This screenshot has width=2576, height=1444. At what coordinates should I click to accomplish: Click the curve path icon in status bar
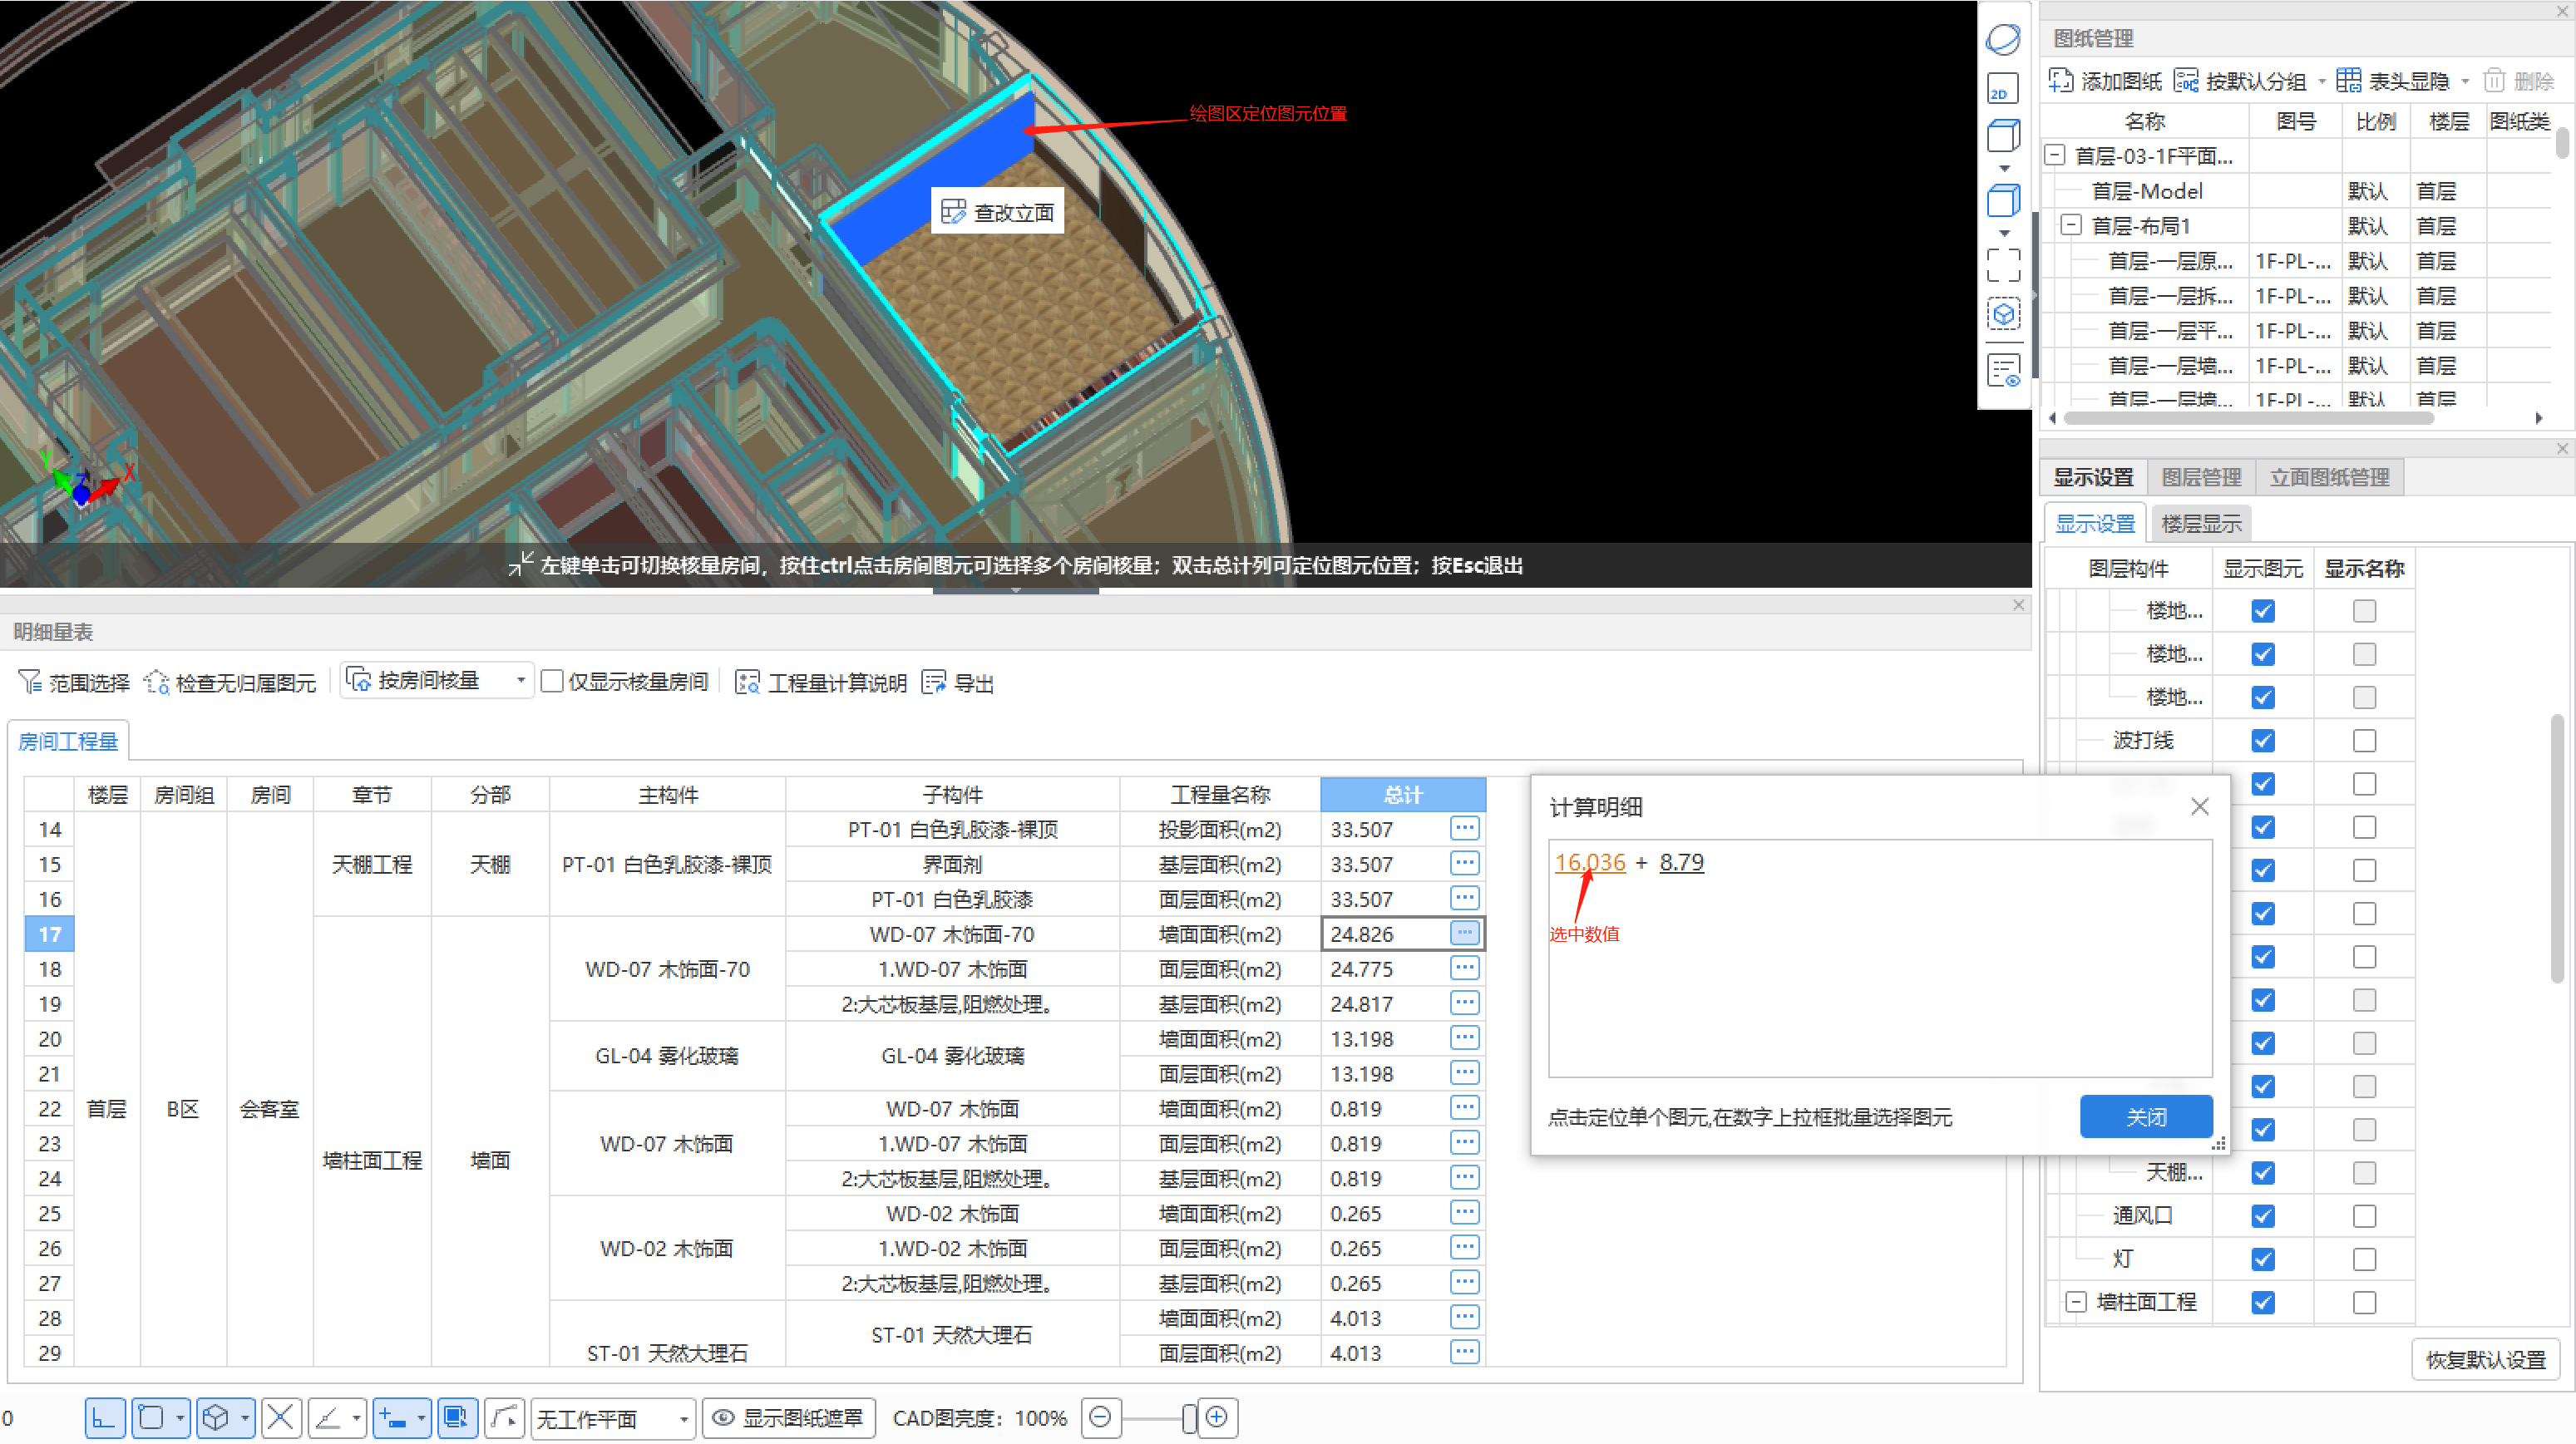tap(505, 1417)
